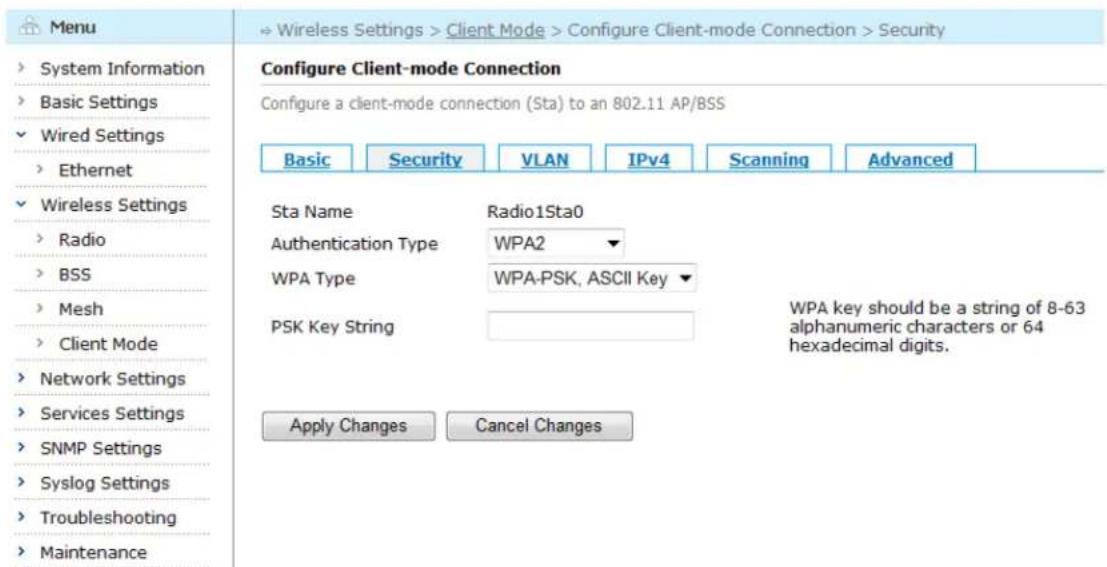Follow Client Mode breadcrumb link
This screenshot has height=567, width=1107.
(496, 30)
